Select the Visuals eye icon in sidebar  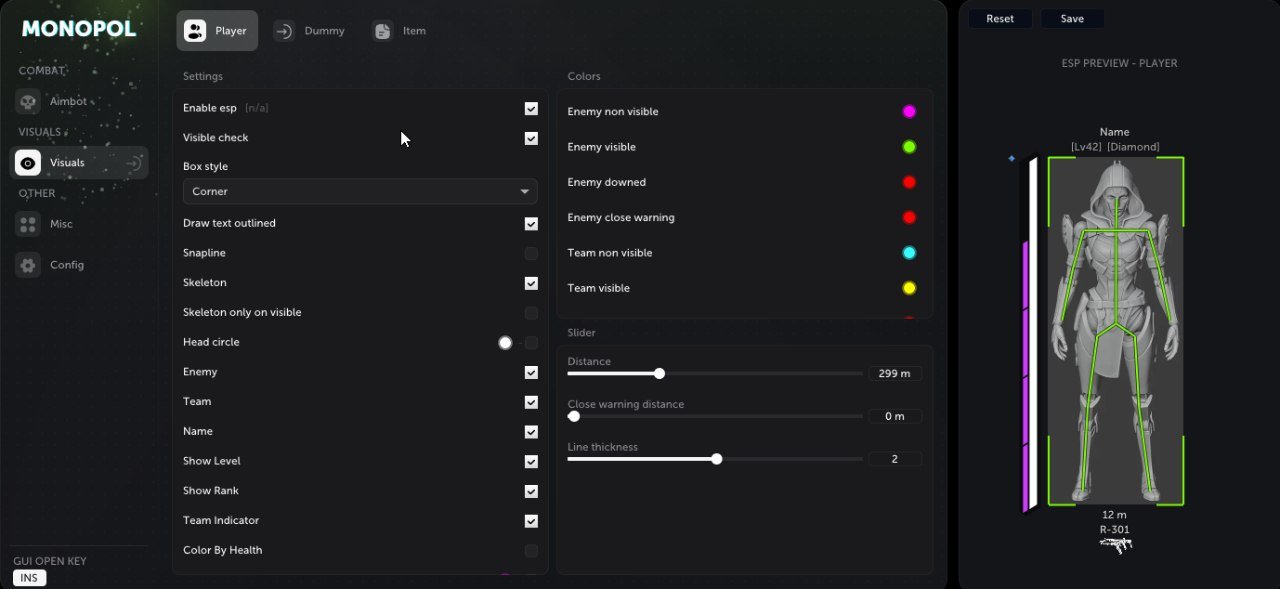coord(28,163)
